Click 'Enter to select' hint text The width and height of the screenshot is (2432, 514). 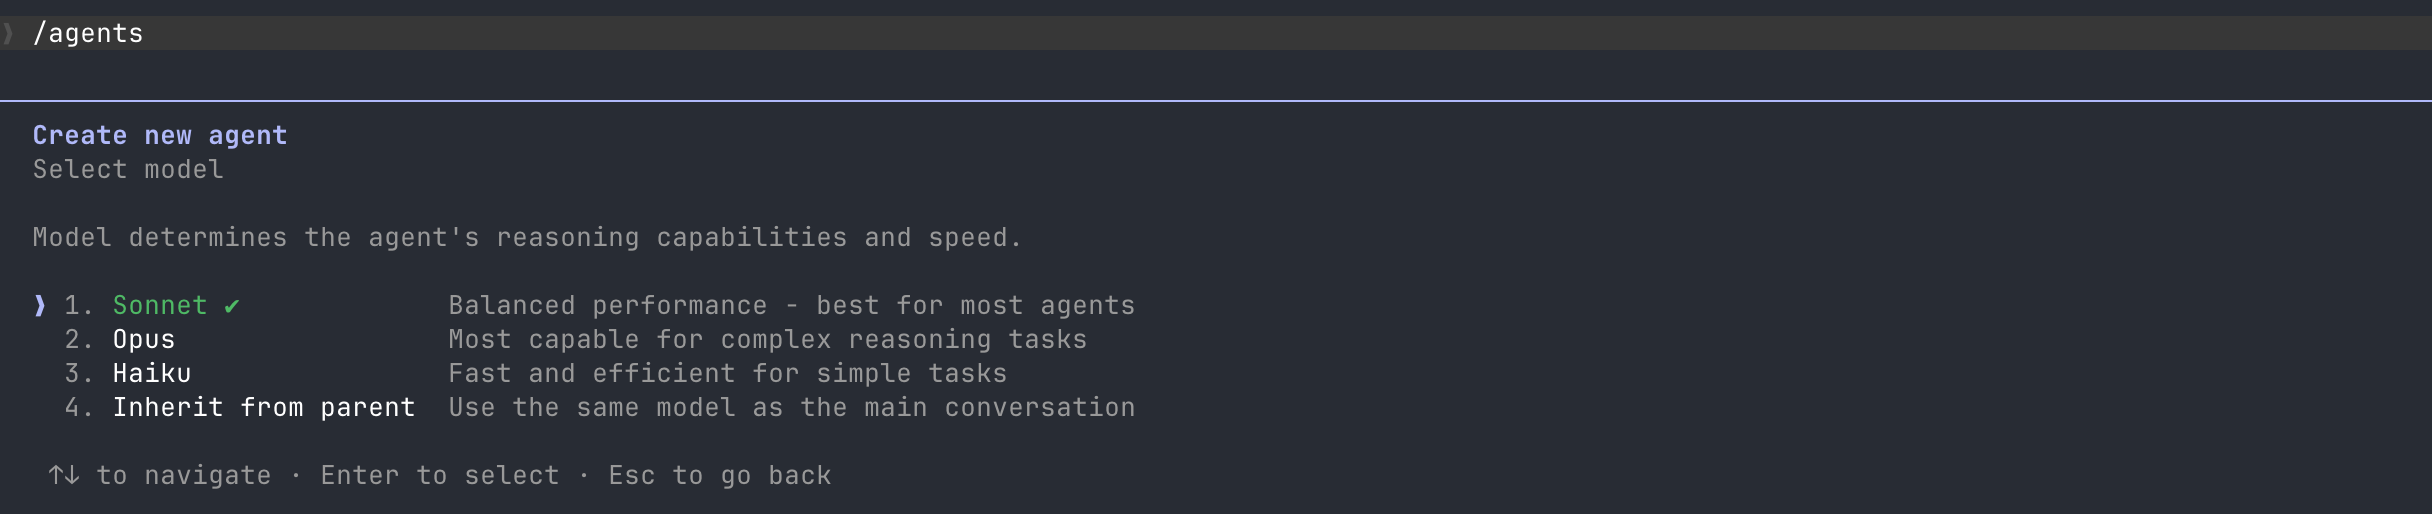point(440,475)
